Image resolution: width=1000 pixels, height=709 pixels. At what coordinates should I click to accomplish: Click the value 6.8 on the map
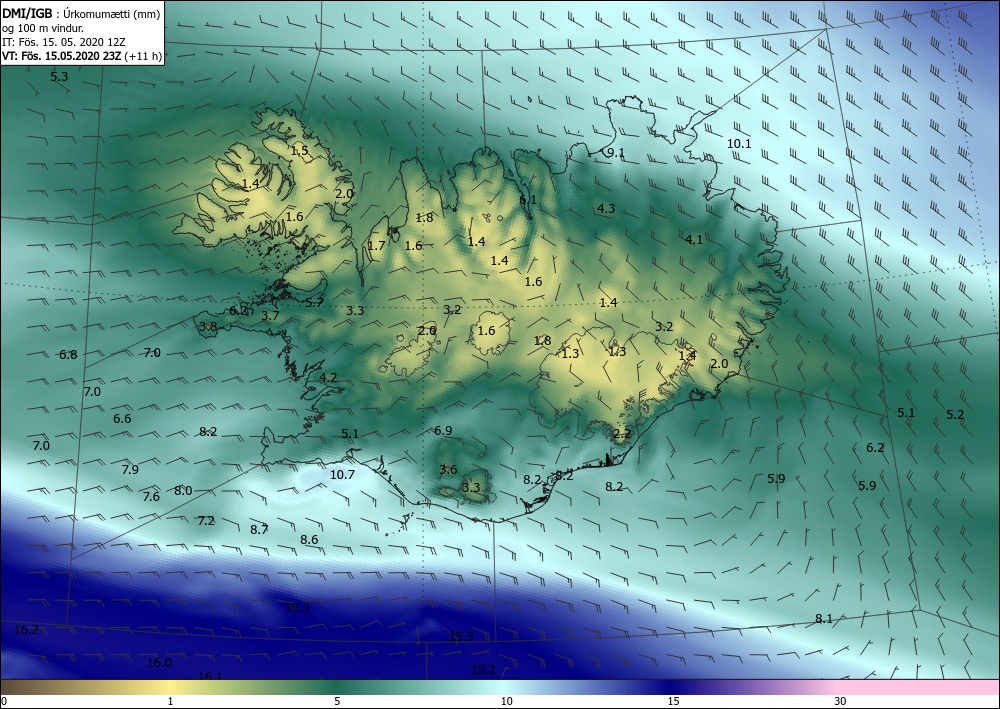tap(68, 354)
